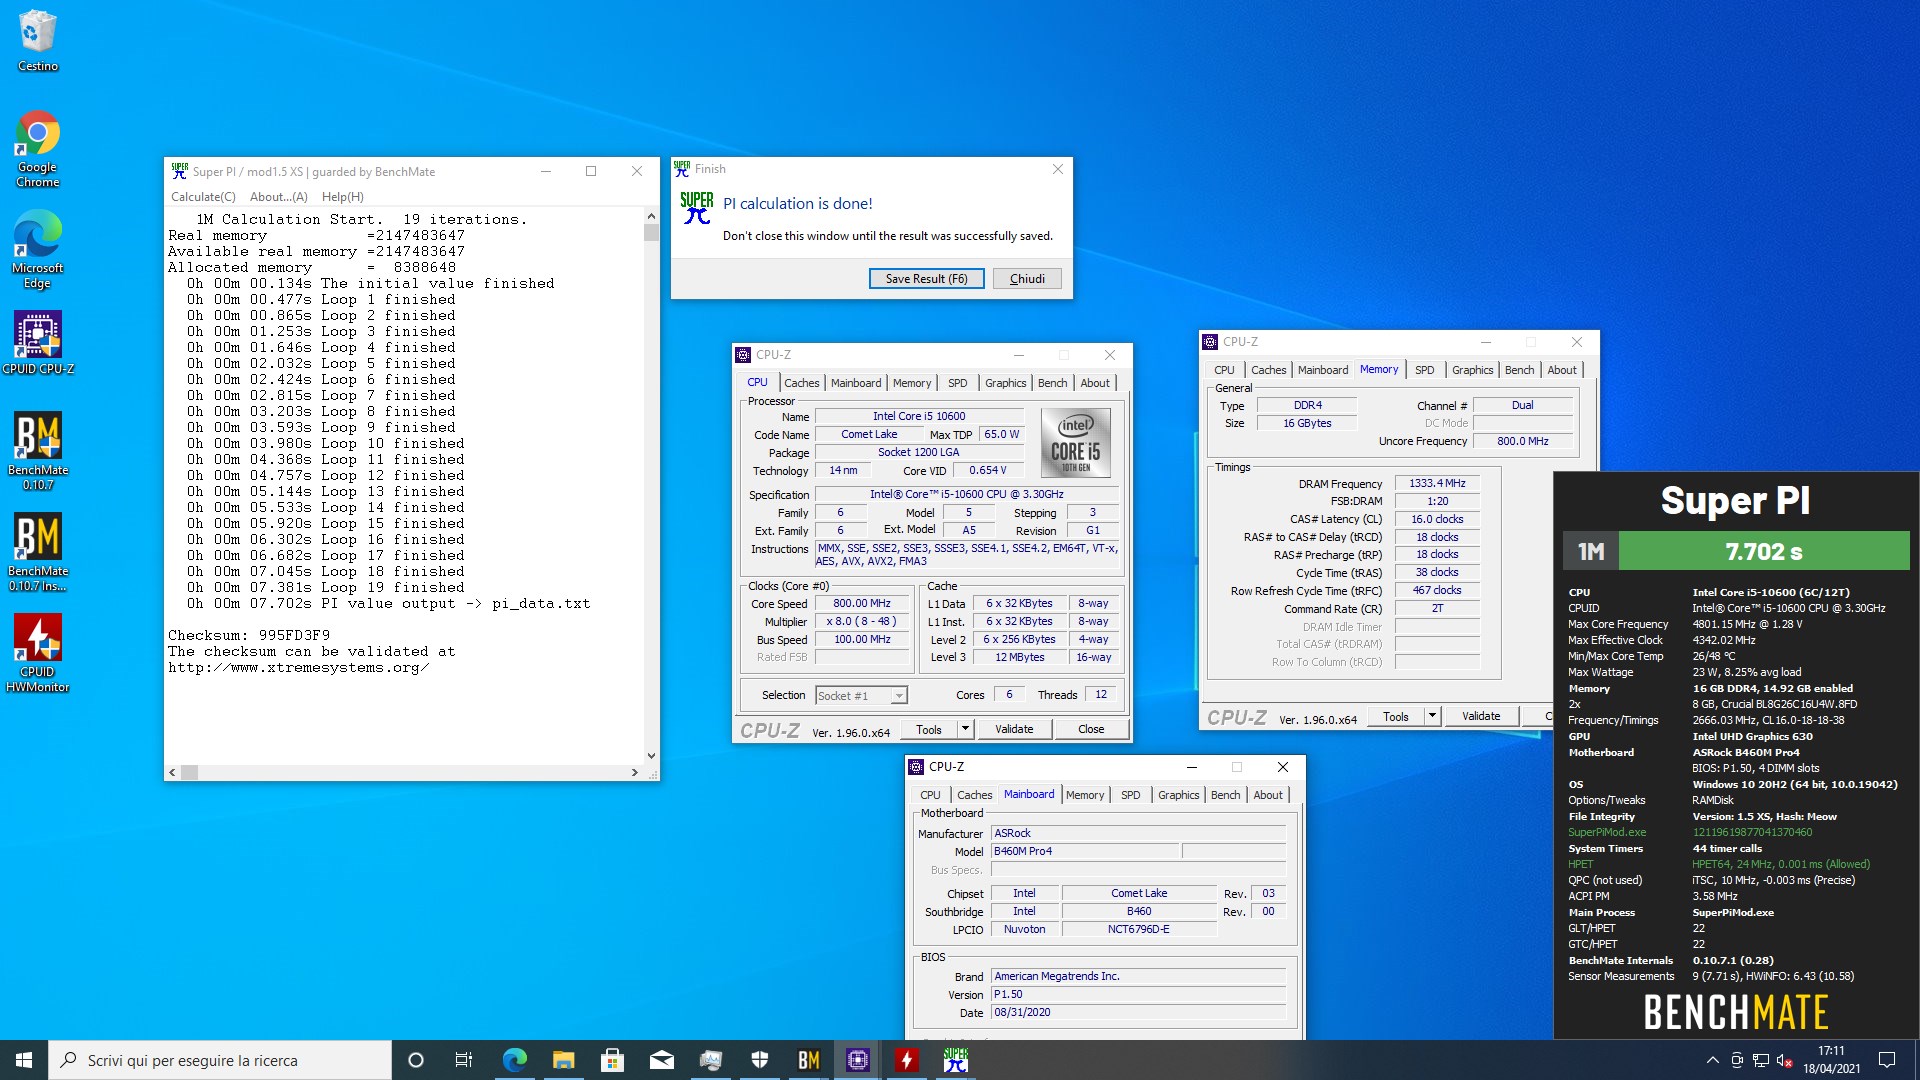Open BenchMate 0.10.7 desktop shortcut
1920x1080 pixels.
point(38,450)
